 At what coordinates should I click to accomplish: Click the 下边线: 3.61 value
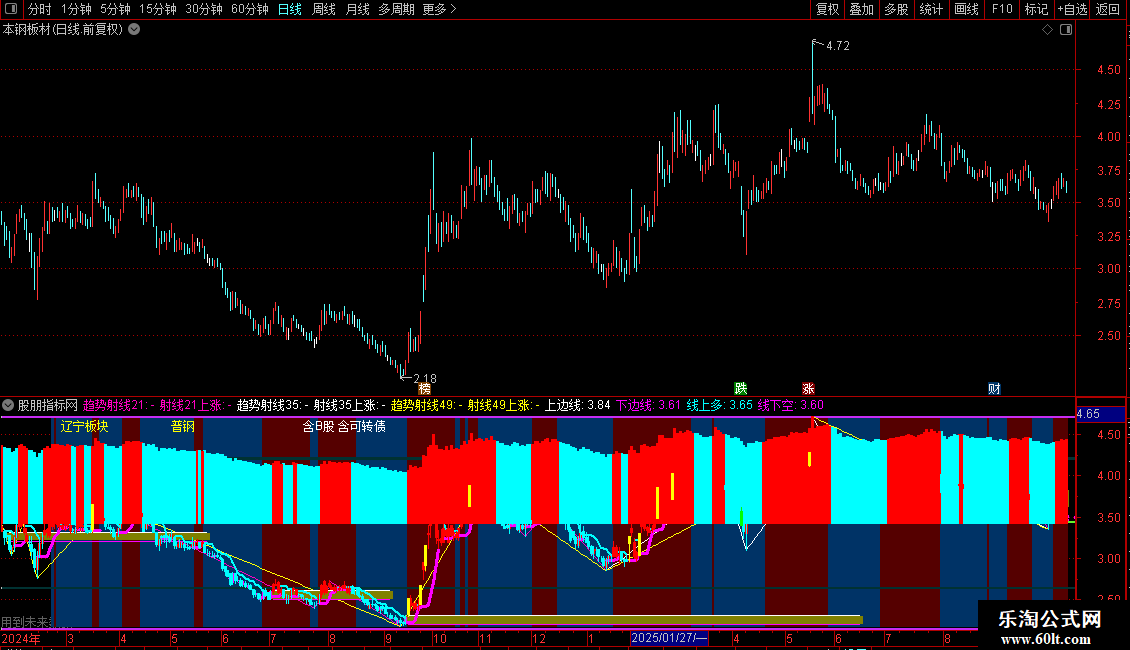tap(649, 406)
